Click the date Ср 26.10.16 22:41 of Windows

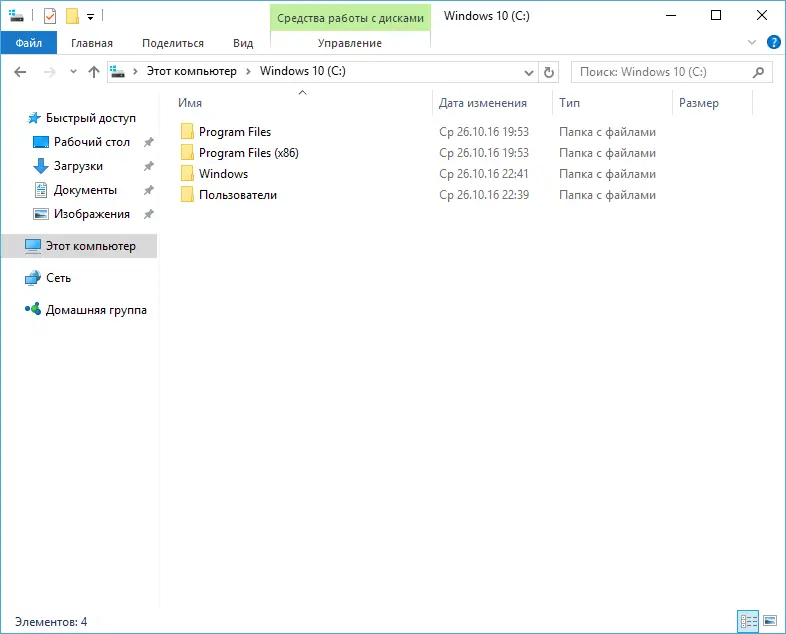[x=484, y=174]
